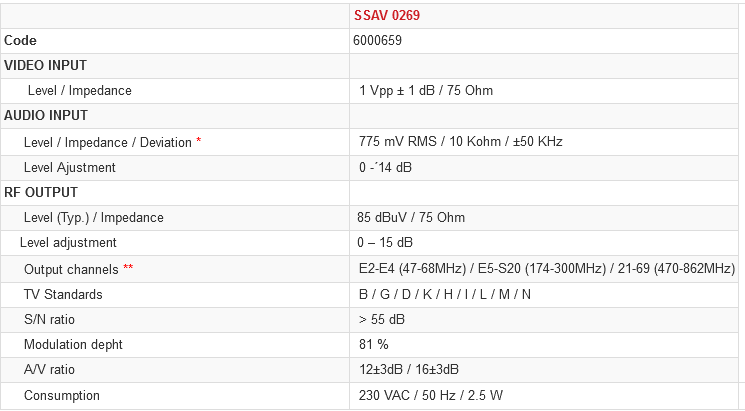Click the 81 % modulation value

[x=374, y=345]
